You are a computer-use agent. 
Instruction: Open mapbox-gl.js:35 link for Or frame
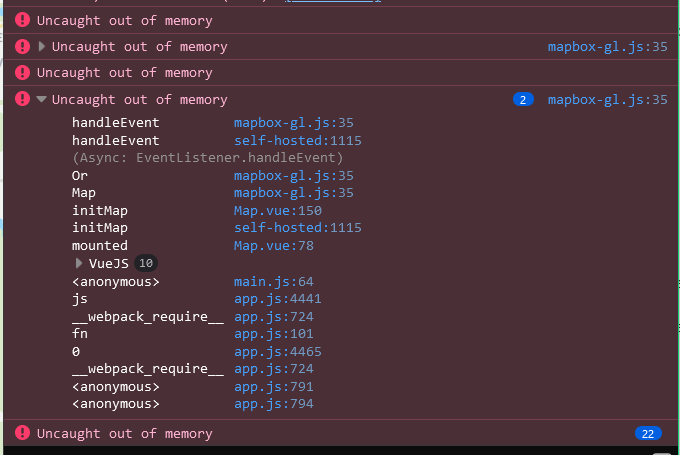click(x=294, y=176)
